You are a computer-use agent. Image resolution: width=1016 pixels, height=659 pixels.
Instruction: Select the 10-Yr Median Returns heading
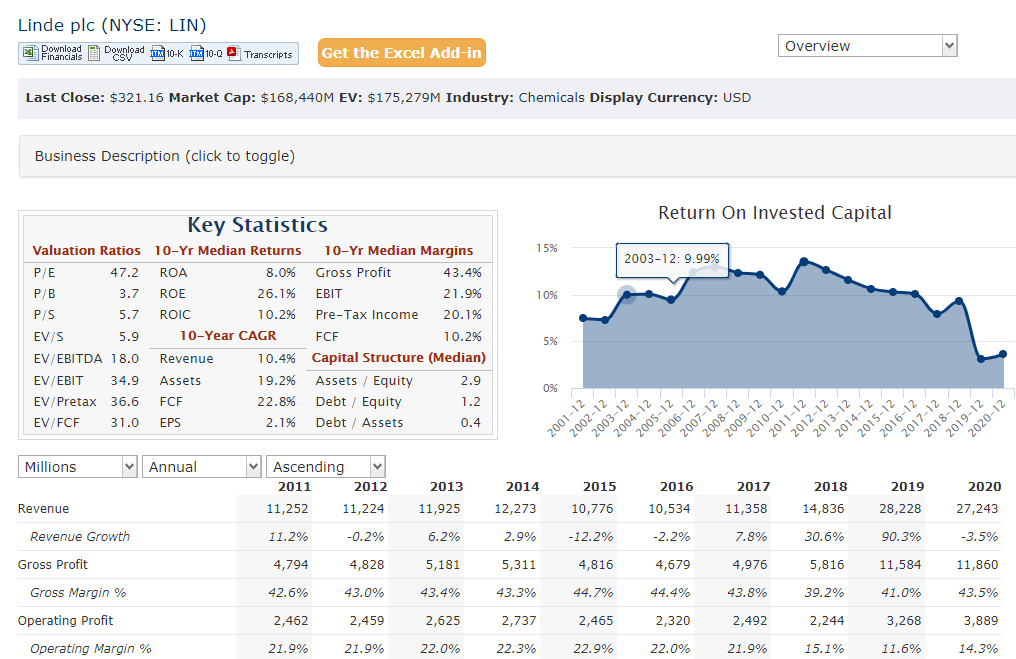point(228,251)
